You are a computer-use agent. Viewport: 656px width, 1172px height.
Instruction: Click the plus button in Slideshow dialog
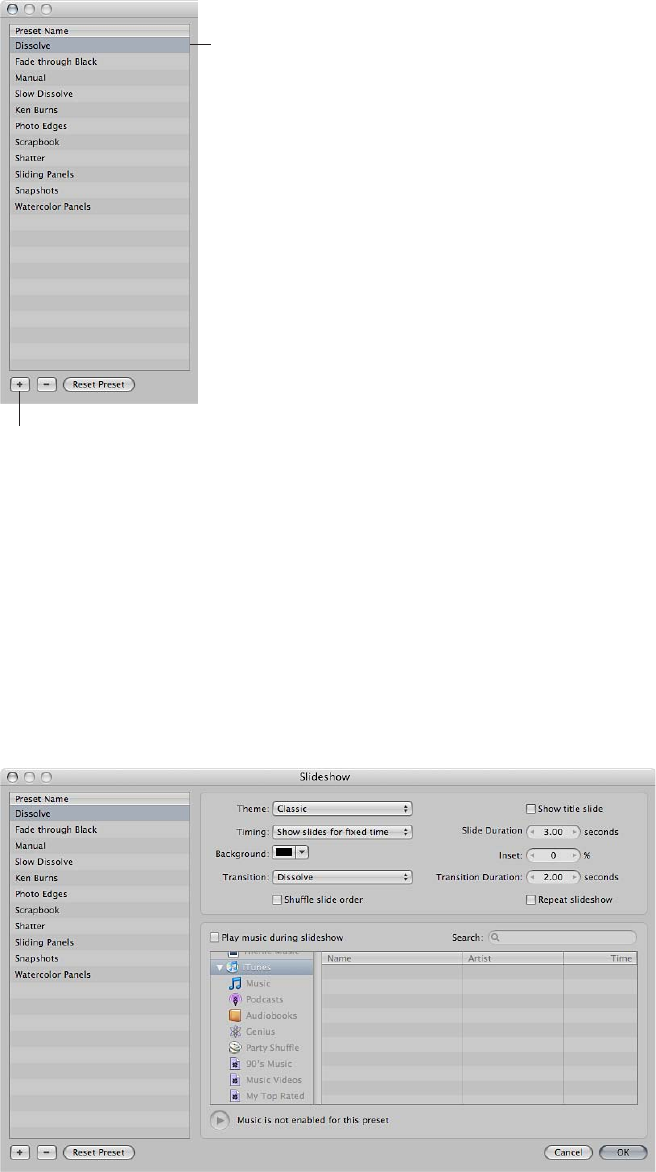point(20,1152)
